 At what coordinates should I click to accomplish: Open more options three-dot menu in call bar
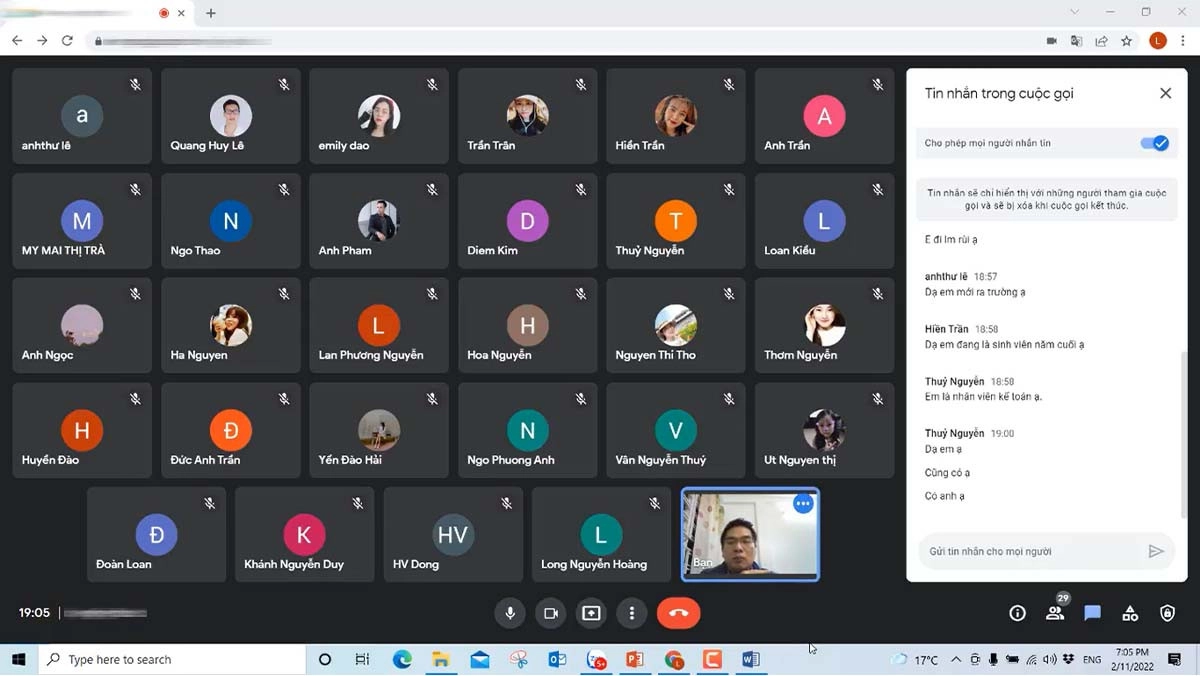[631, 613]
